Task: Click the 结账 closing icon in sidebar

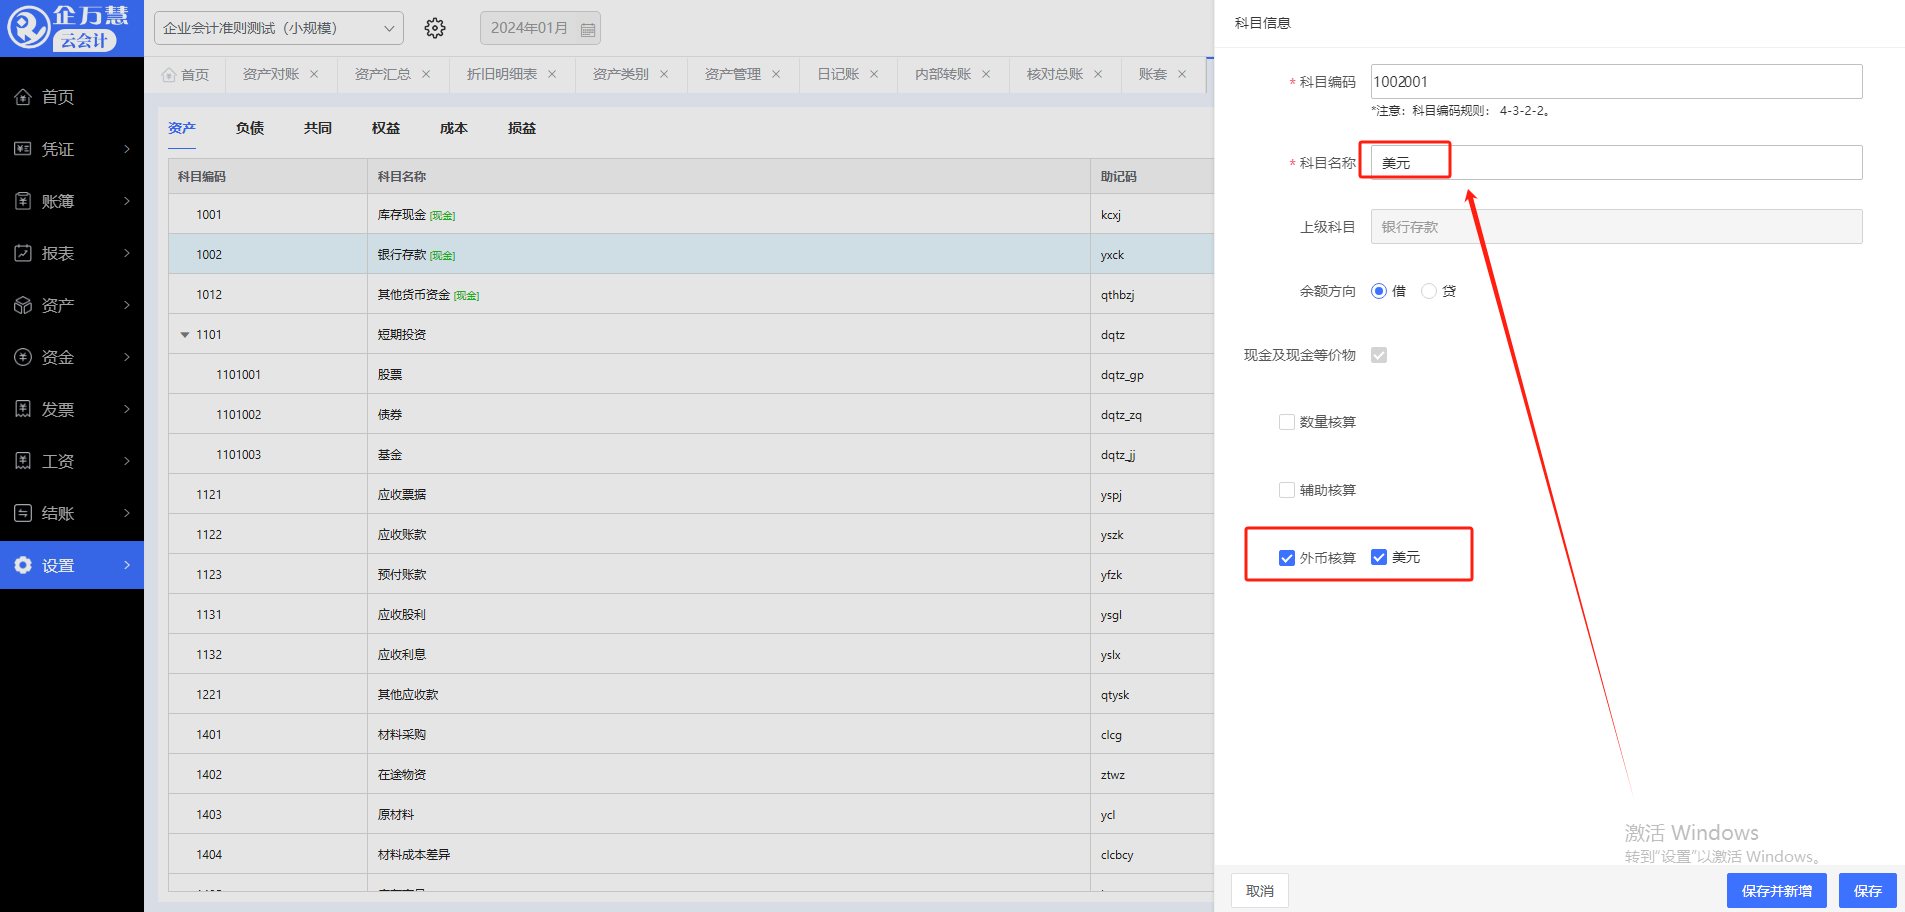Action: (23, 513)
